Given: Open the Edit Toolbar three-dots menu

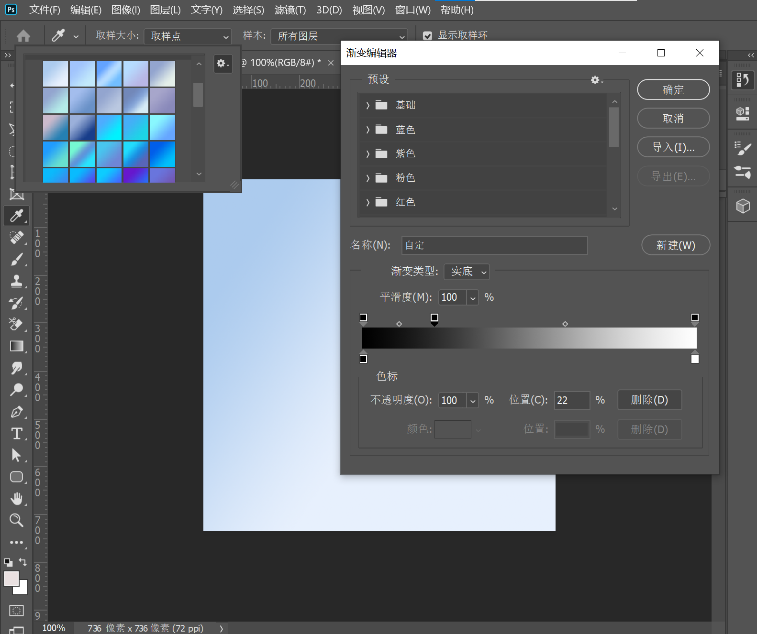Looking at the screenshot, I should tap(16, 542).
